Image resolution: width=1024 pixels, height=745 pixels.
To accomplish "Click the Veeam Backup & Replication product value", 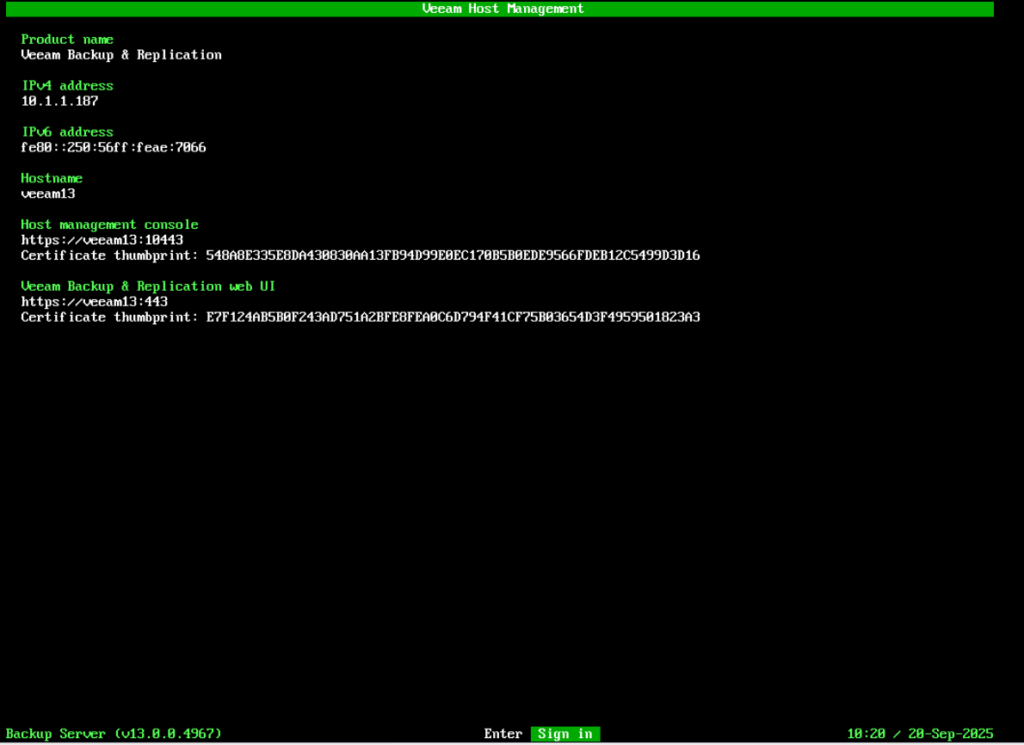I will pos(121,55).
